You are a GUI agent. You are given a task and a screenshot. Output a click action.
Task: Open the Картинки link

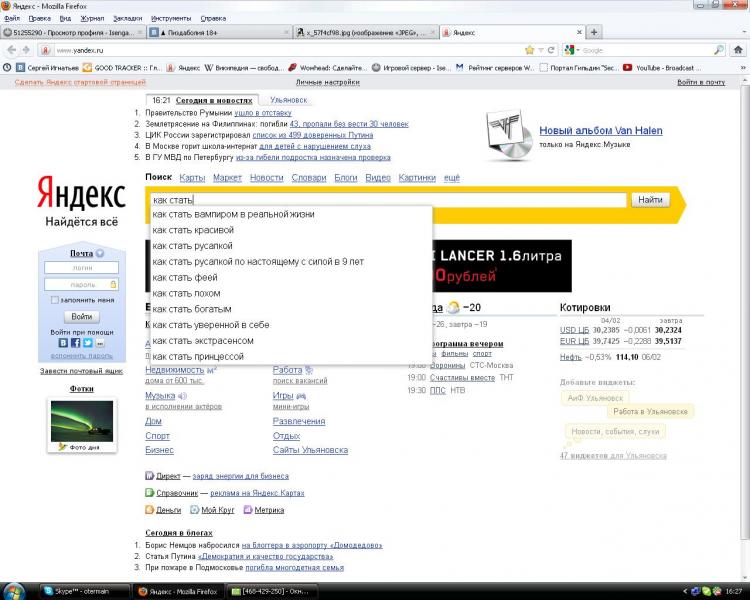[x=417, y=178]
